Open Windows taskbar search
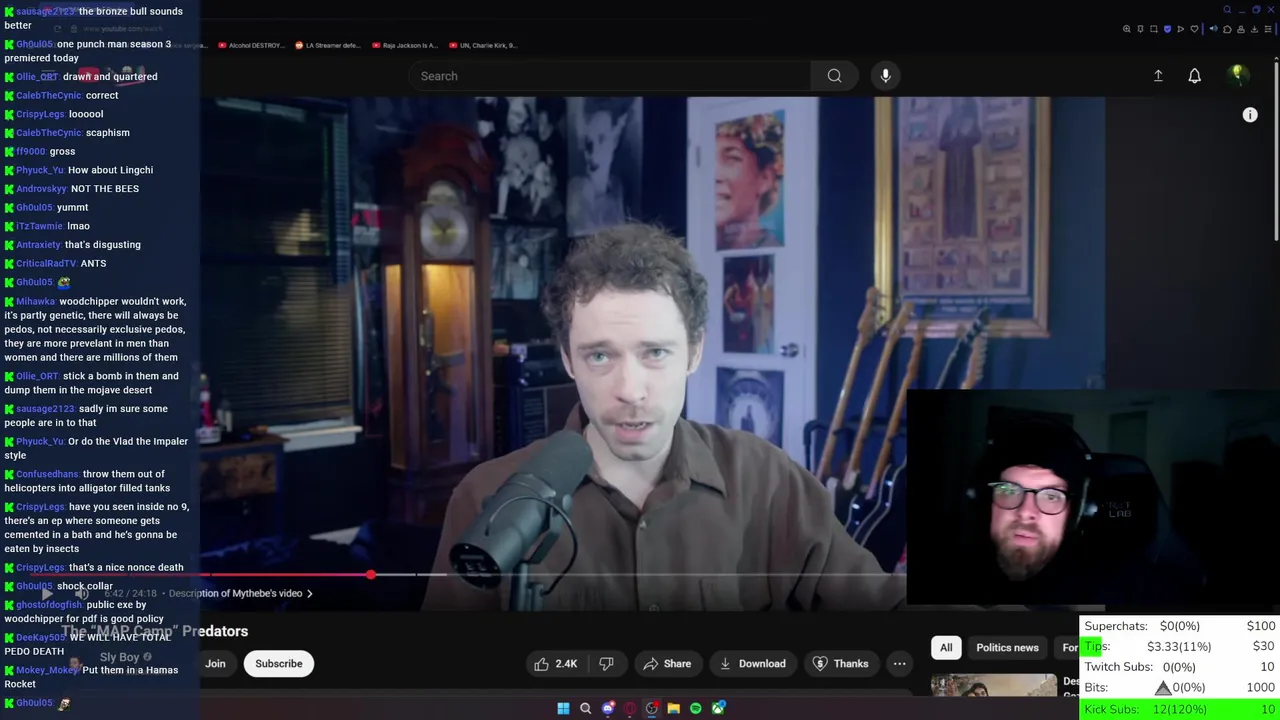1280x720 pixels. coord(586,709)
